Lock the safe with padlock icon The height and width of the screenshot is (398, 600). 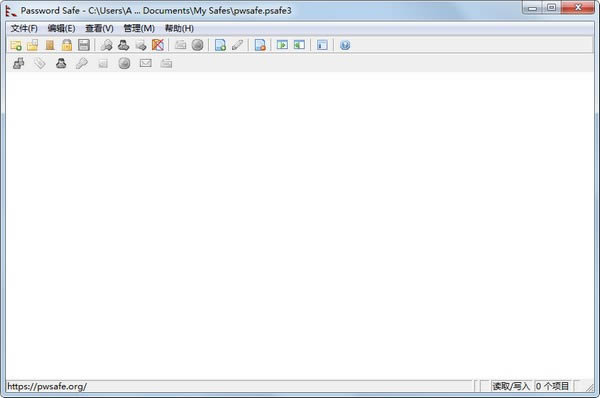coord(67,45)
